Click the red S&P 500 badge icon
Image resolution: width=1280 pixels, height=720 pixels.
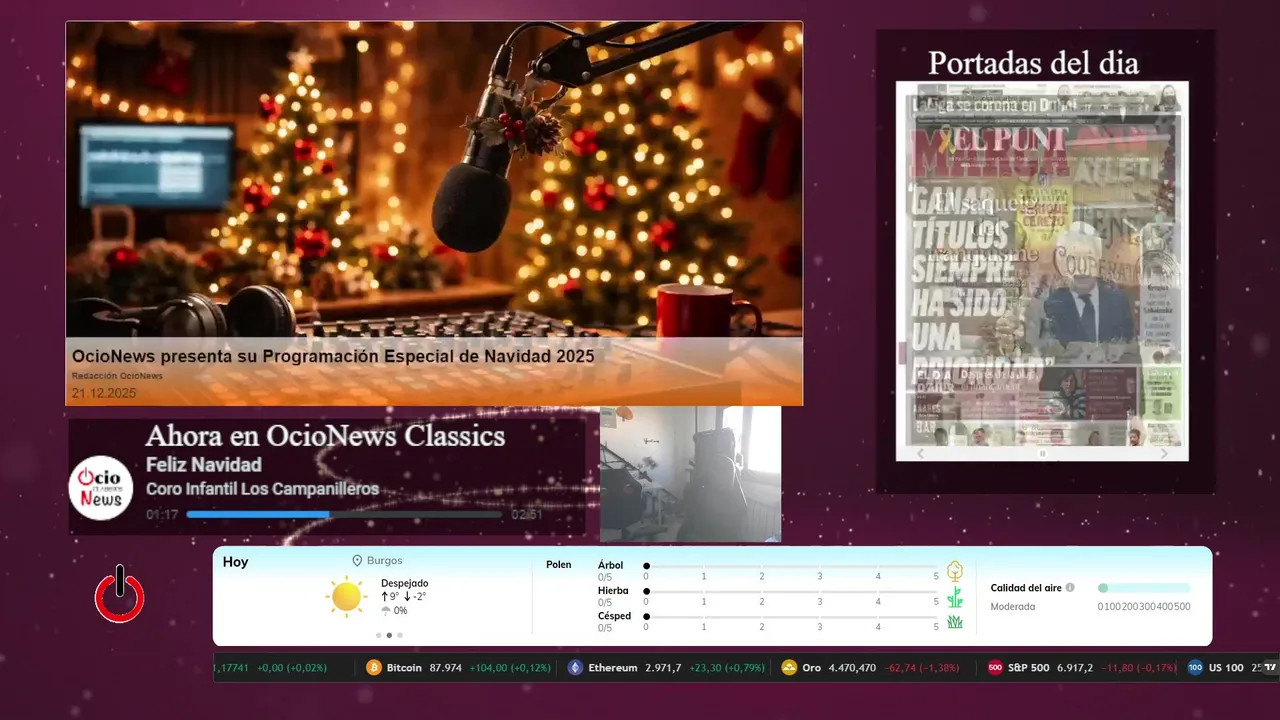click(995, 668)
